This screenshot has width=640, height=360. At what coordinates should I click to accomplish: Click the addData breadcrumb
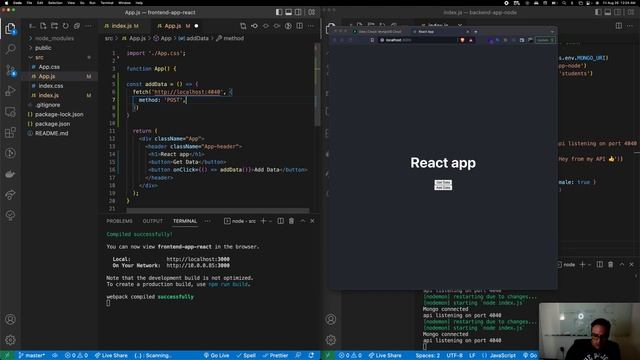[x=193, y=38]
